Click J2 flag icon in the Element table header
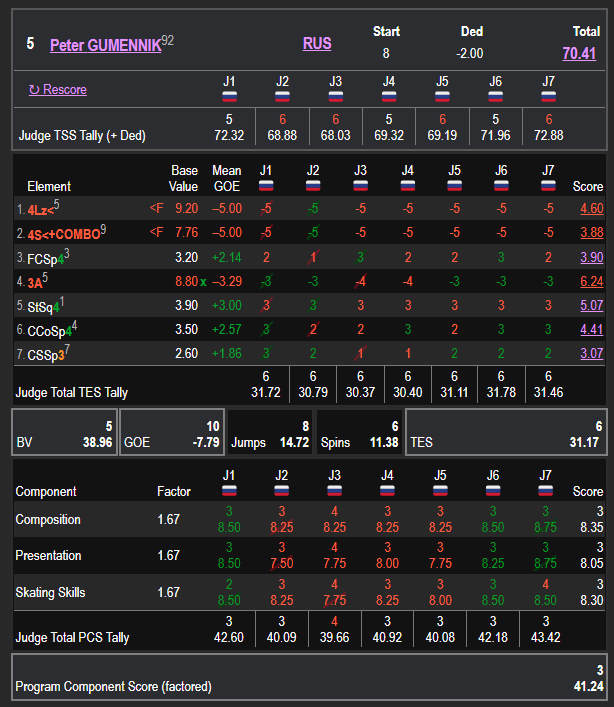The height and width of the screenshot is (707, 614). 313,186
